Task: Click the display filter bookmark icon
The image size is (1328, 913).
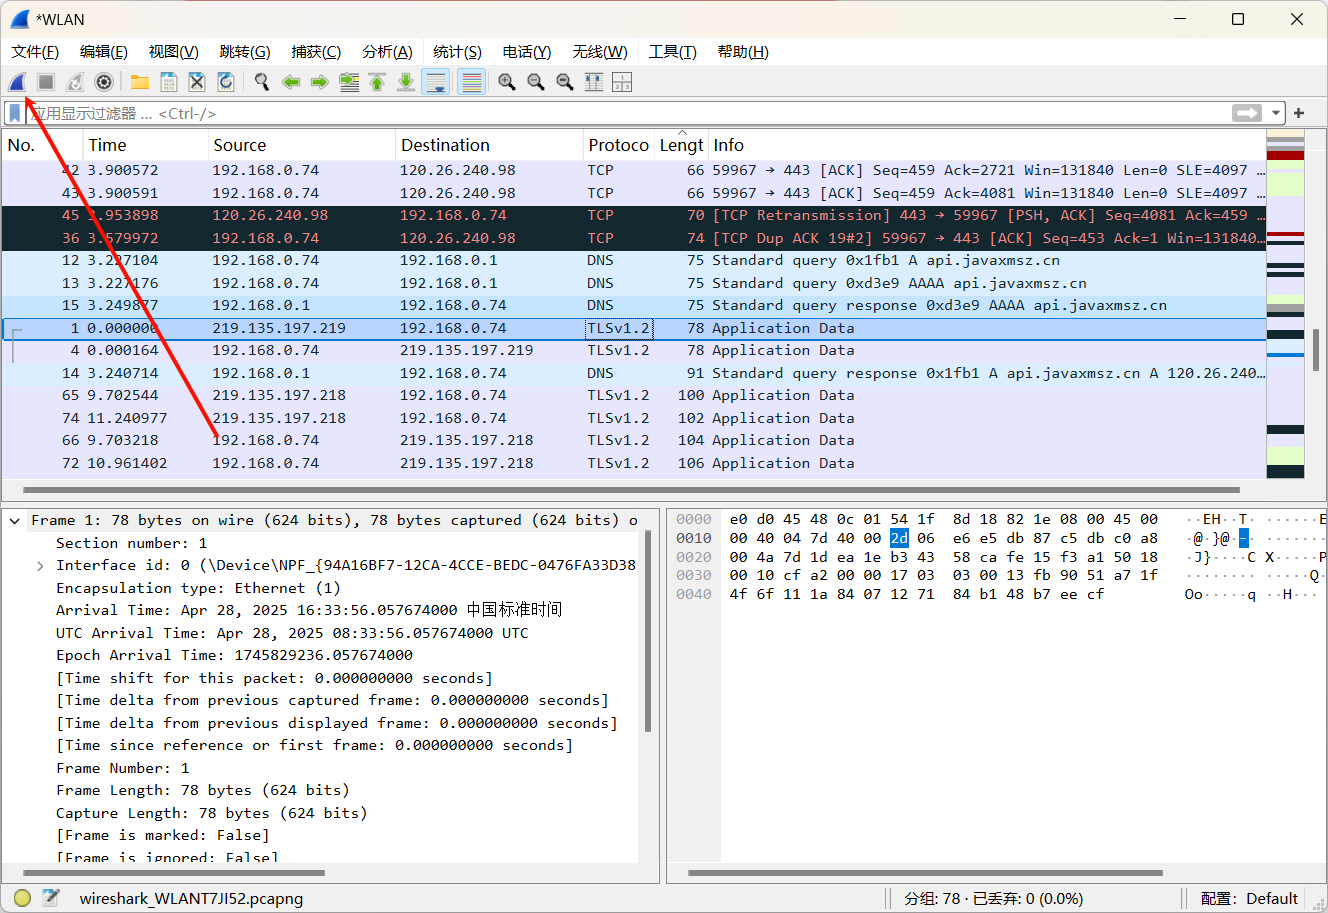Action: coord(15,113)
